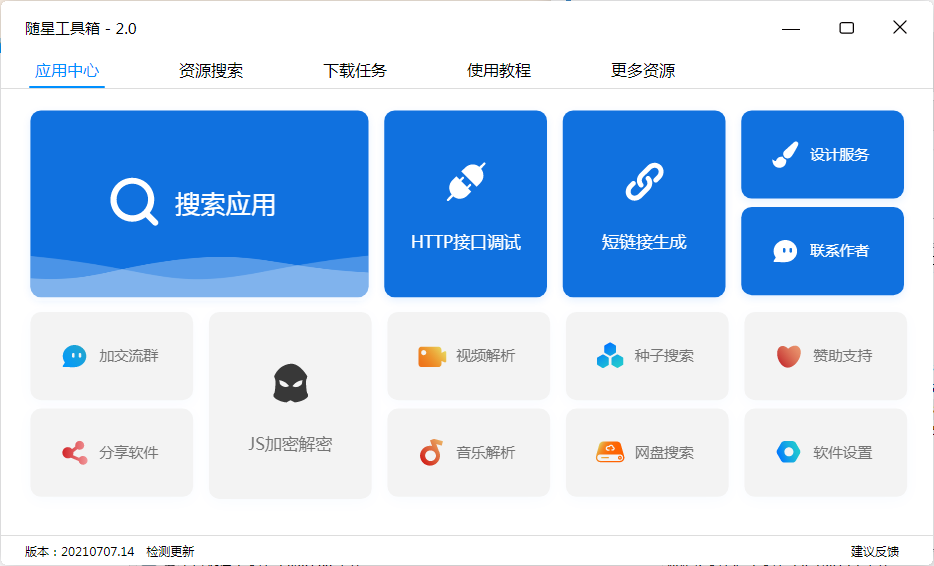Select the 更多资源 tab
The image size is (934, 566).
[x=643, y=71]
